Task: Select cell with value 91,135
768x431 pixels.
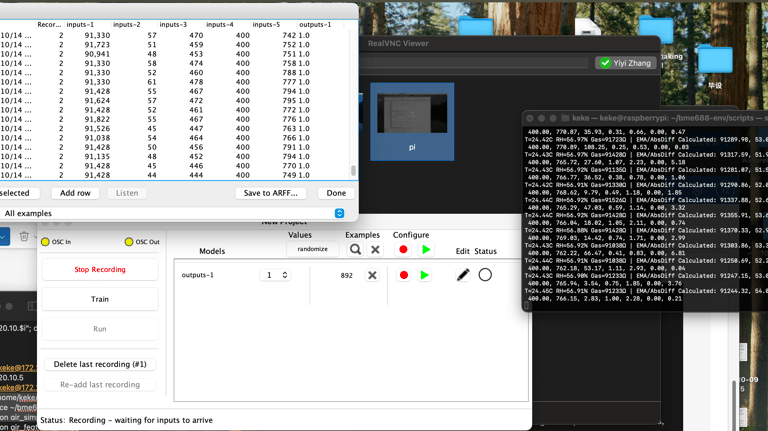Action: 97,156
